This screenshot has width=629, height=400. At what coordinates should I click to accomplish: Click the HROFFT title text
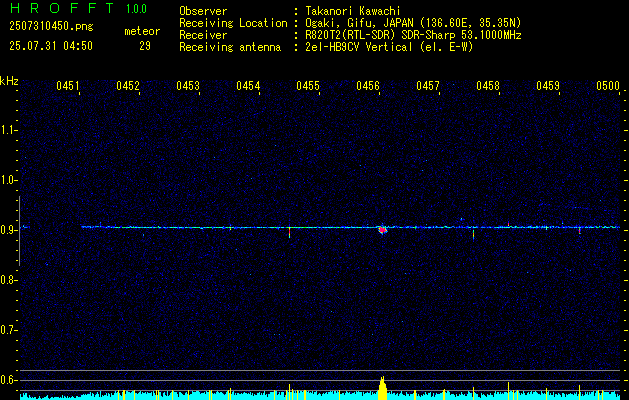tap(62, 8)
